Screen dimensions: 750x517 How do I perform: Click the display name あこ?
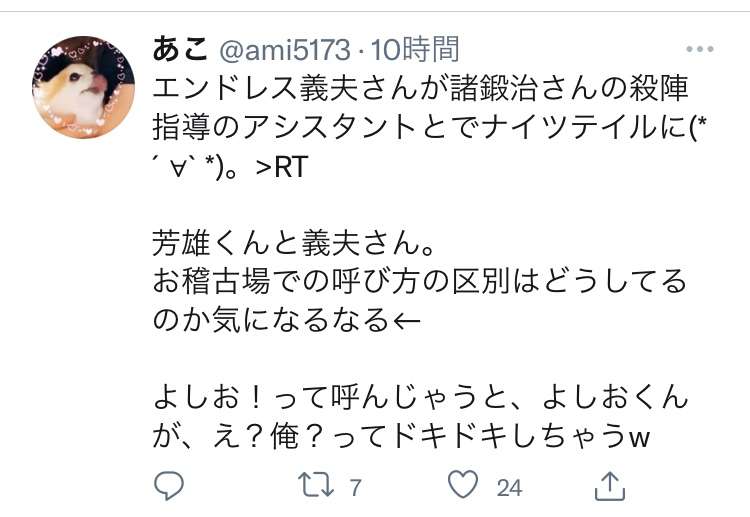[x=180, y=49]
